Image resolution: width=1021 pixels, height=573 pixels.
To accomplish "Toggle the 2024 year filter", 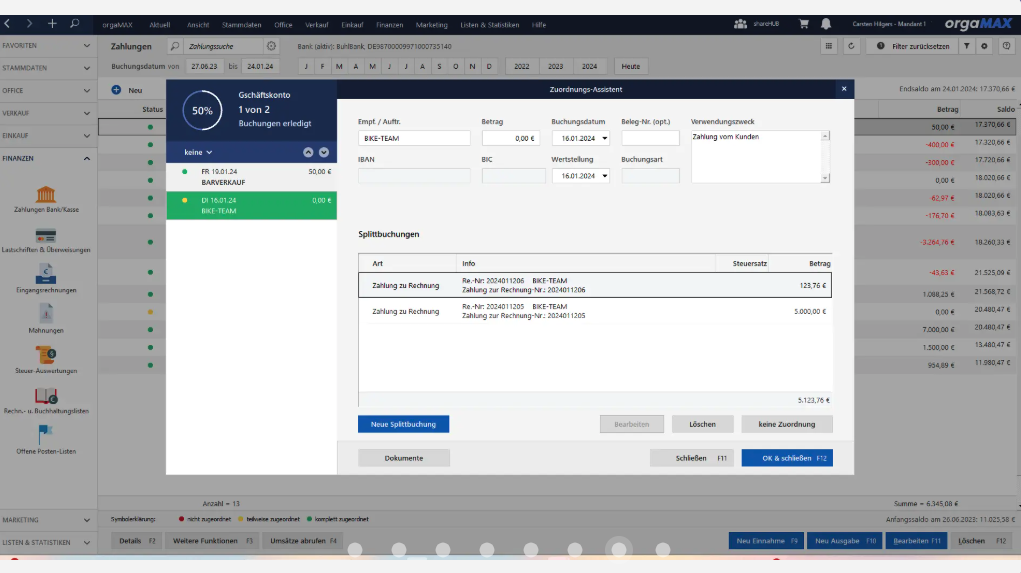I will point(589,66).
